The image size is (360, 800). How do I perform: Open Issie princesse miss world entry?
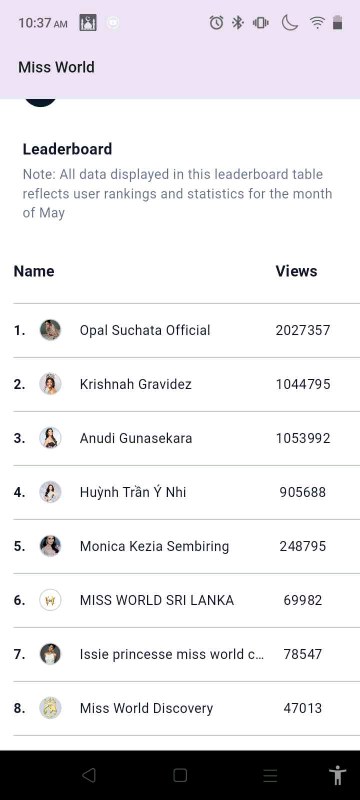pos(187,654)
